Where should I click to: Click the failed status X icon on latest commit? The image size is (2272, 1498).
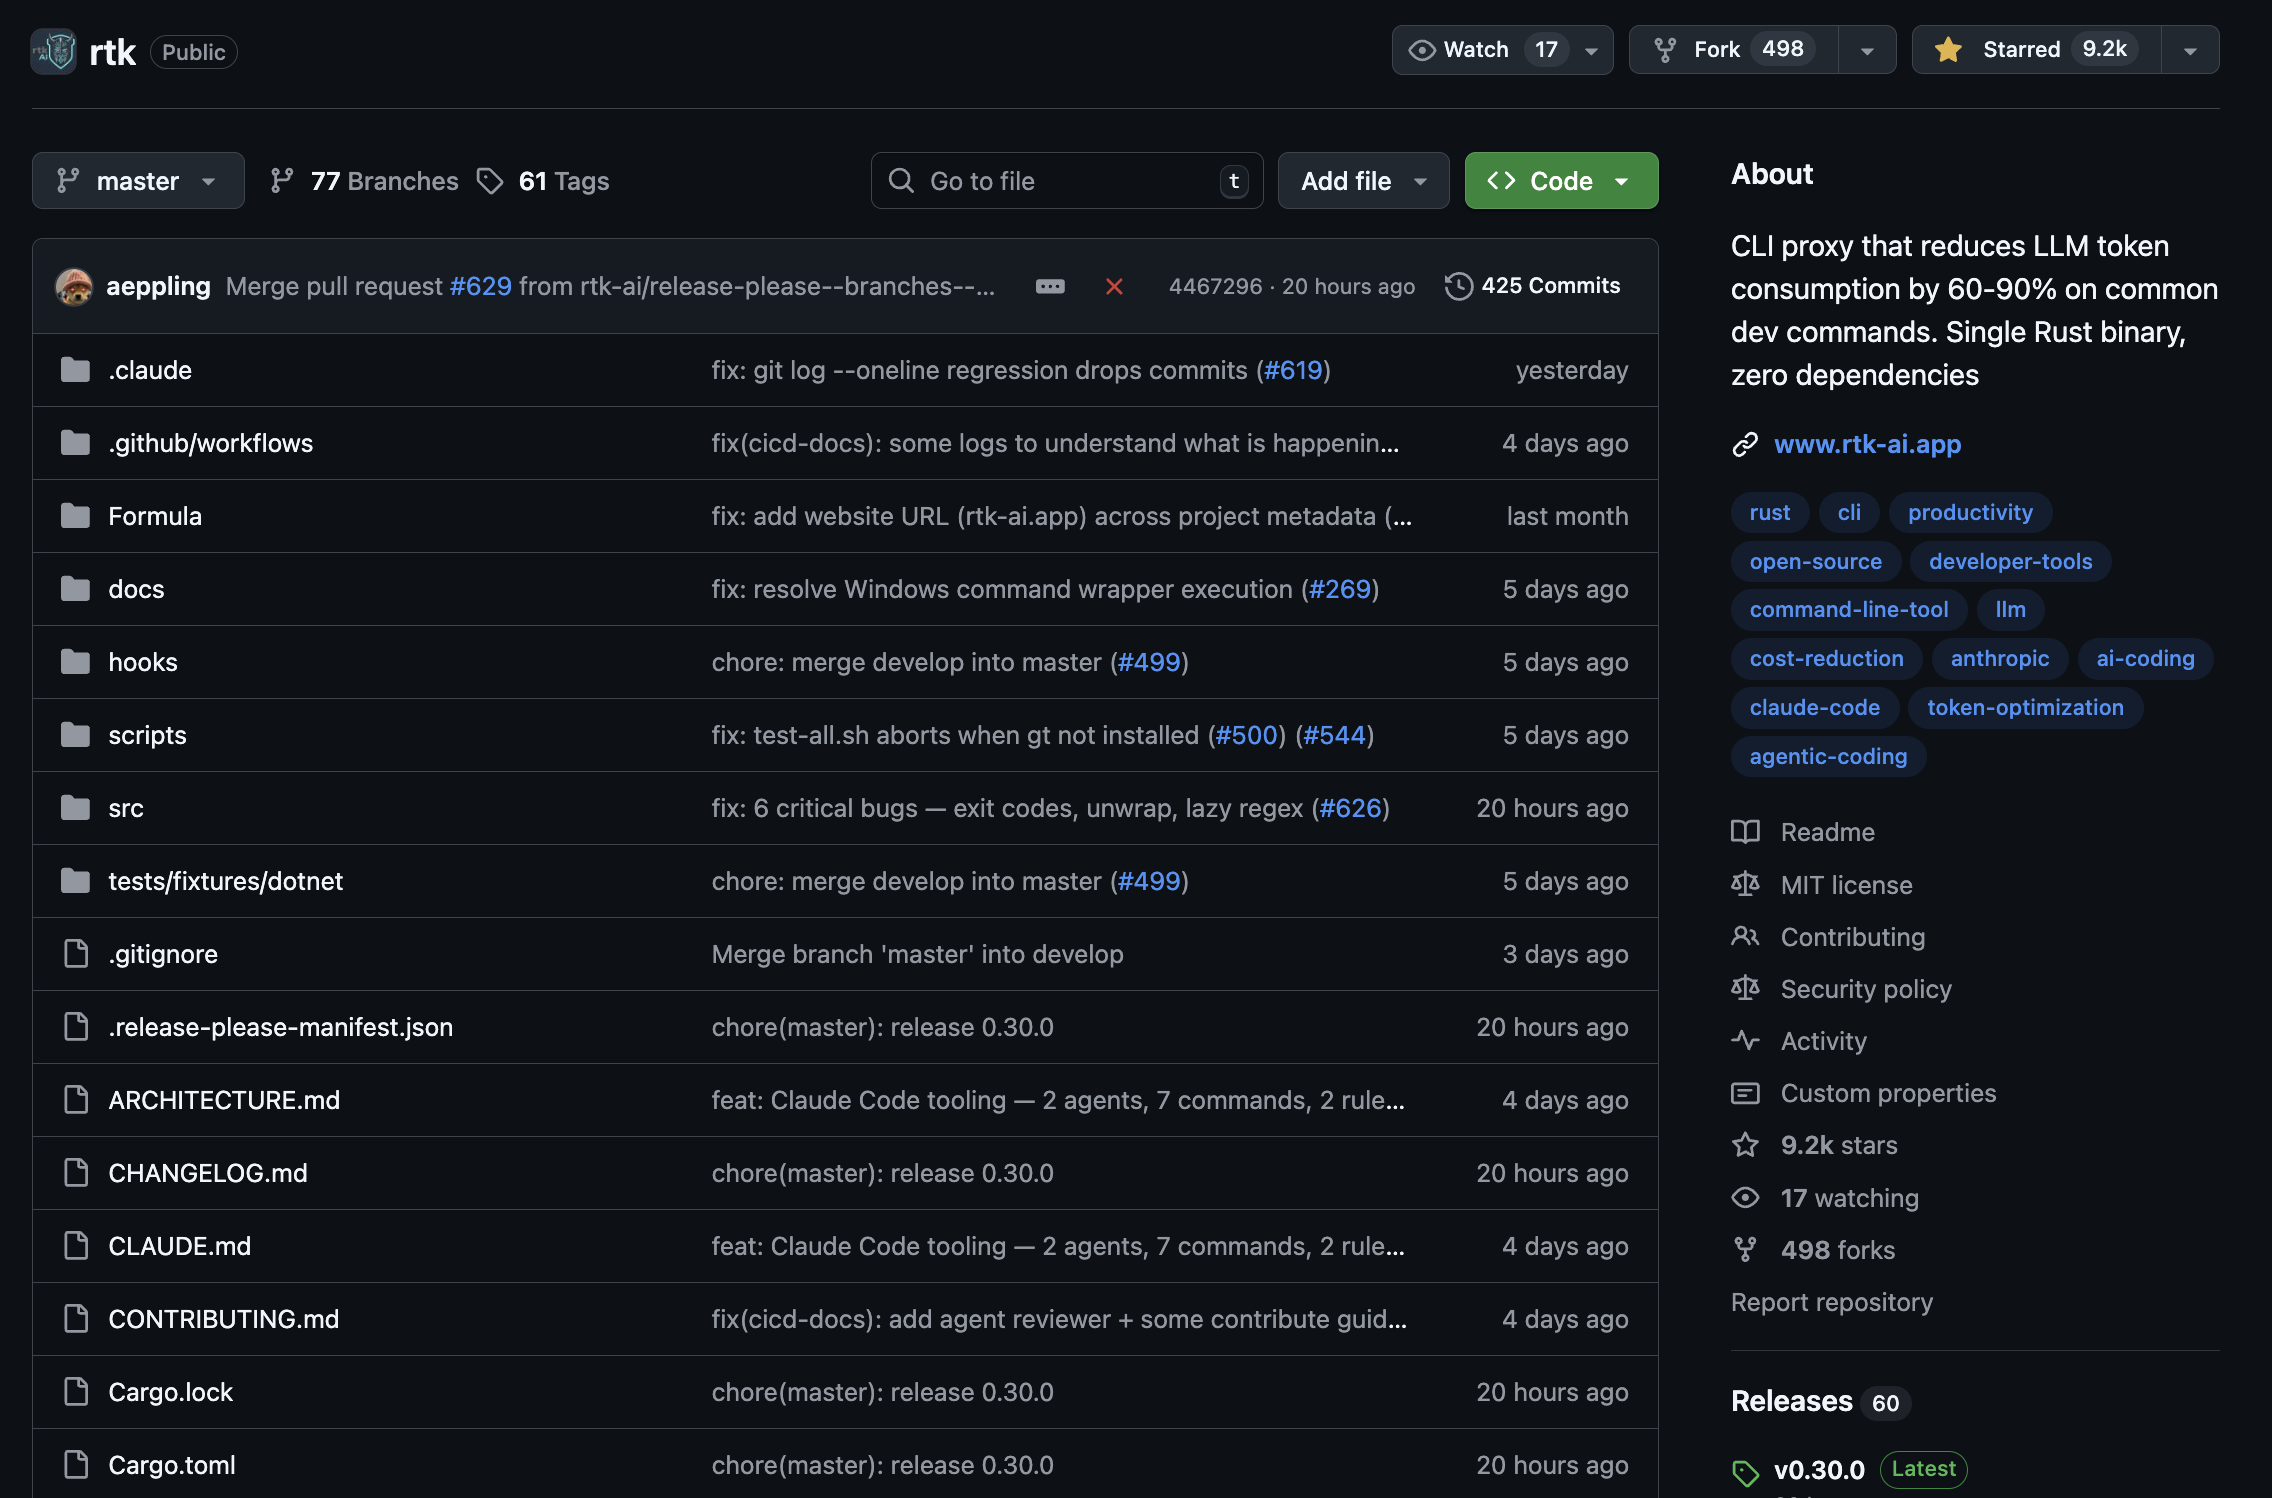click(1114, 287)
